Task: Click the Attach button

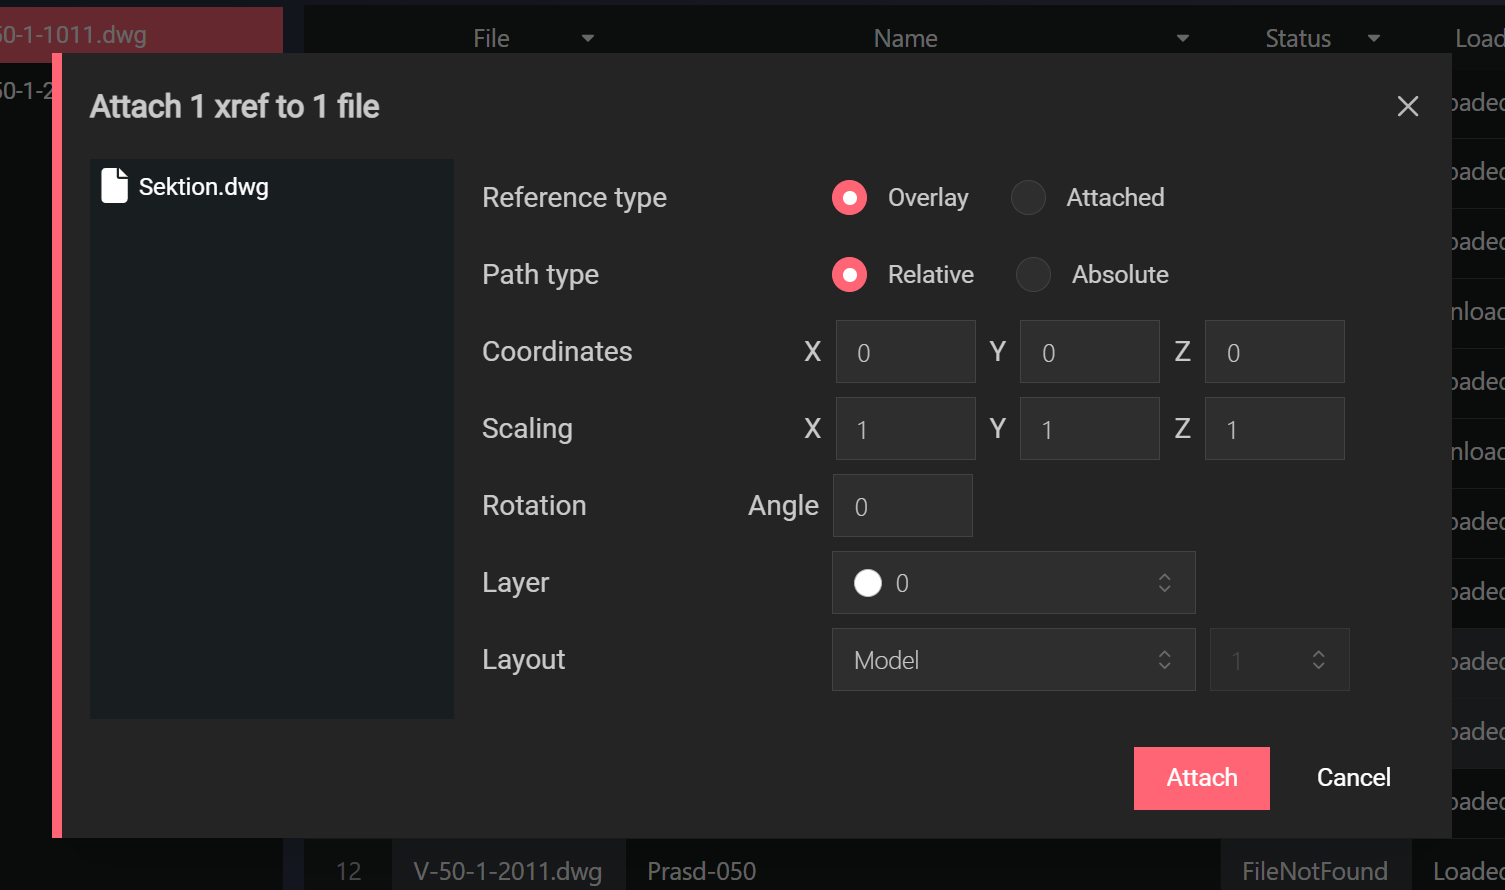Action: [x=1201, y=778]
